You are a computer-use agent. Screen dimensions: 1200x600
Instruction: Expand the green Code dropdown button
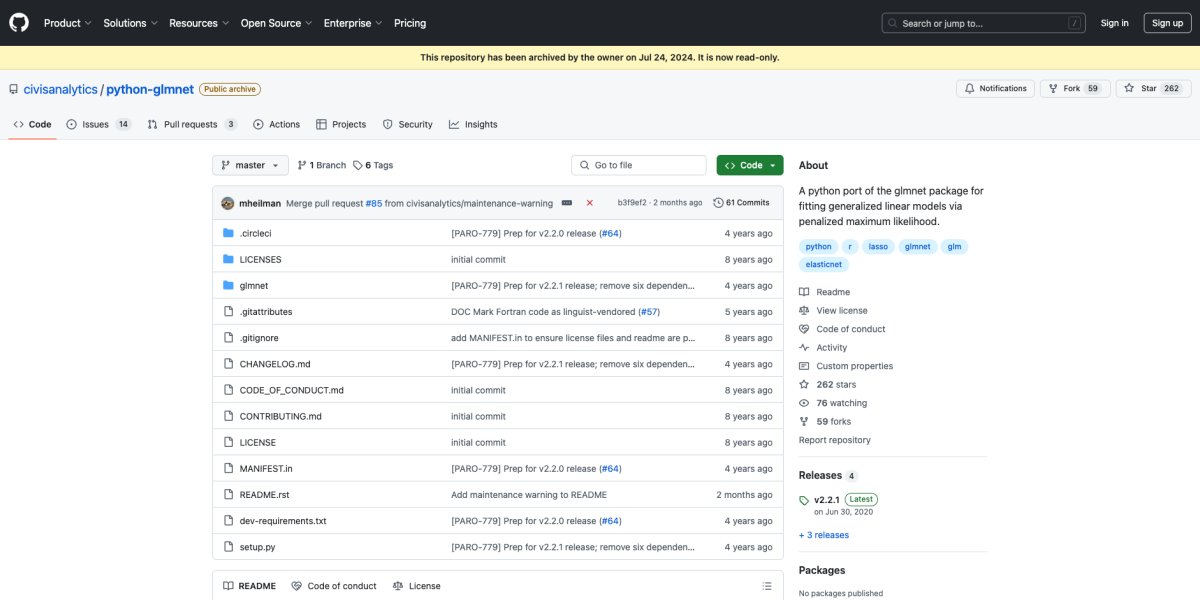(x=749, y=165)
